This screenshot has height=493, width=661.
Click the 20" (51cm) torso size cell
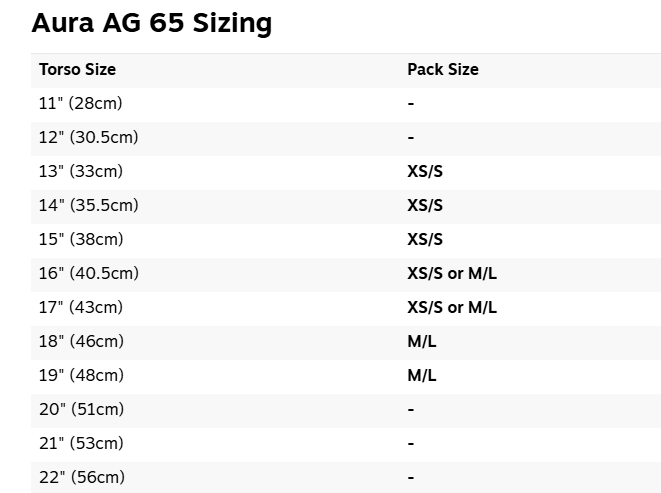click(x=81, y=409)
